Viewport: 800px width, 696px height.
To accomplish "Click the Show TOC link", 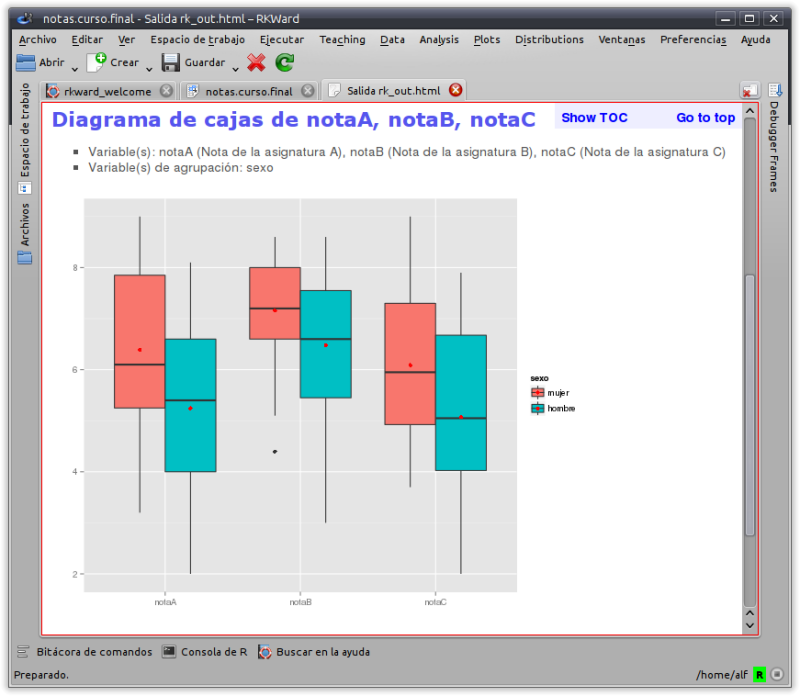I will coord(594,118).
